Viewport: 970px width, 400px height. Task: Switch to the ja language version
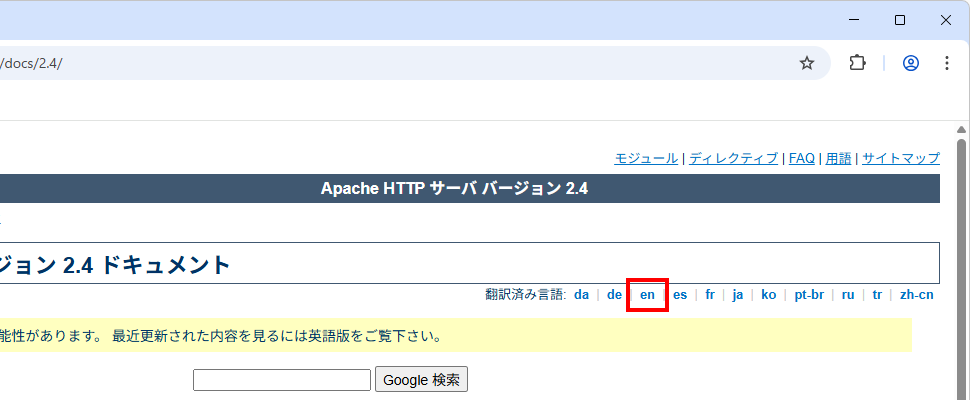coord(737,295)
